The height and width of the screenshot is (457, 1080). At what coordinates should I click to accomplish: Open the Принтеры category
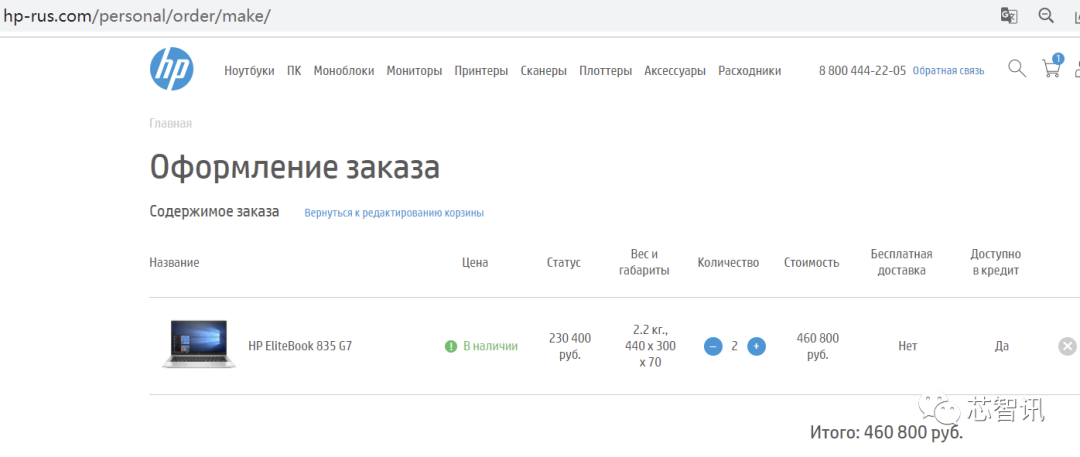pyautogui.click(x=481, y=70)
